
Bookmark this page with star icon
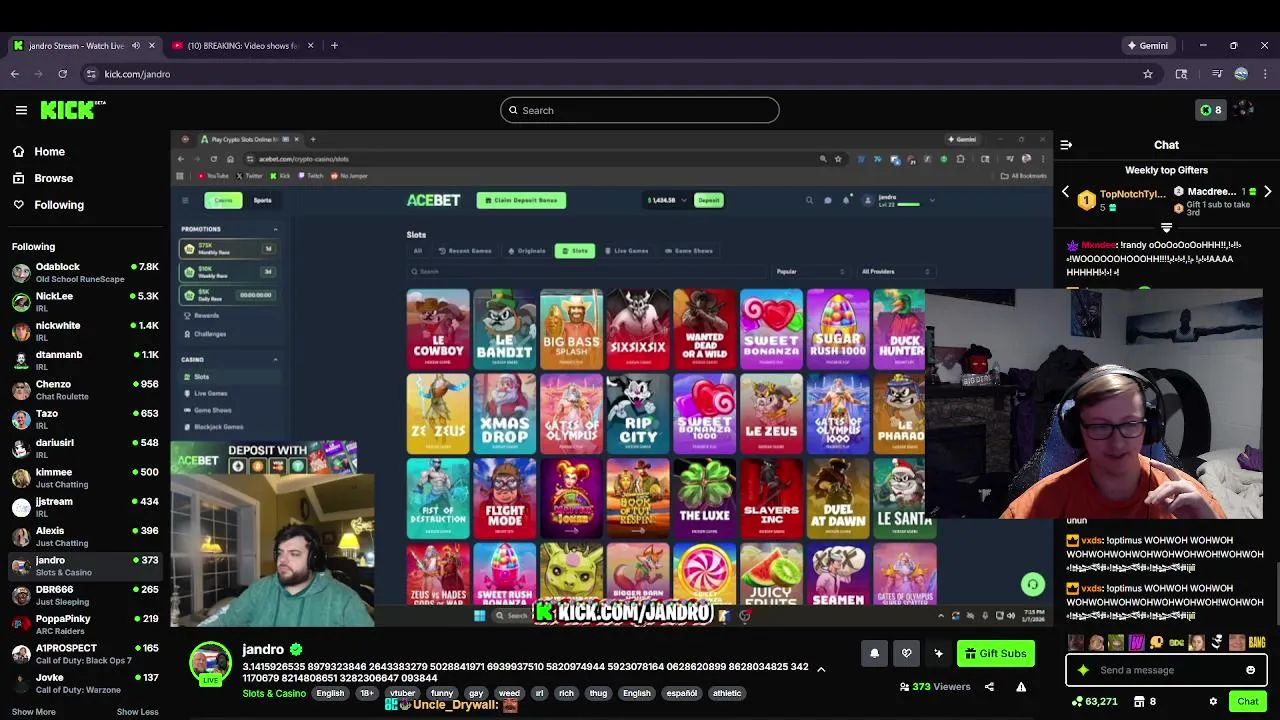click(x=1148, y=74)
